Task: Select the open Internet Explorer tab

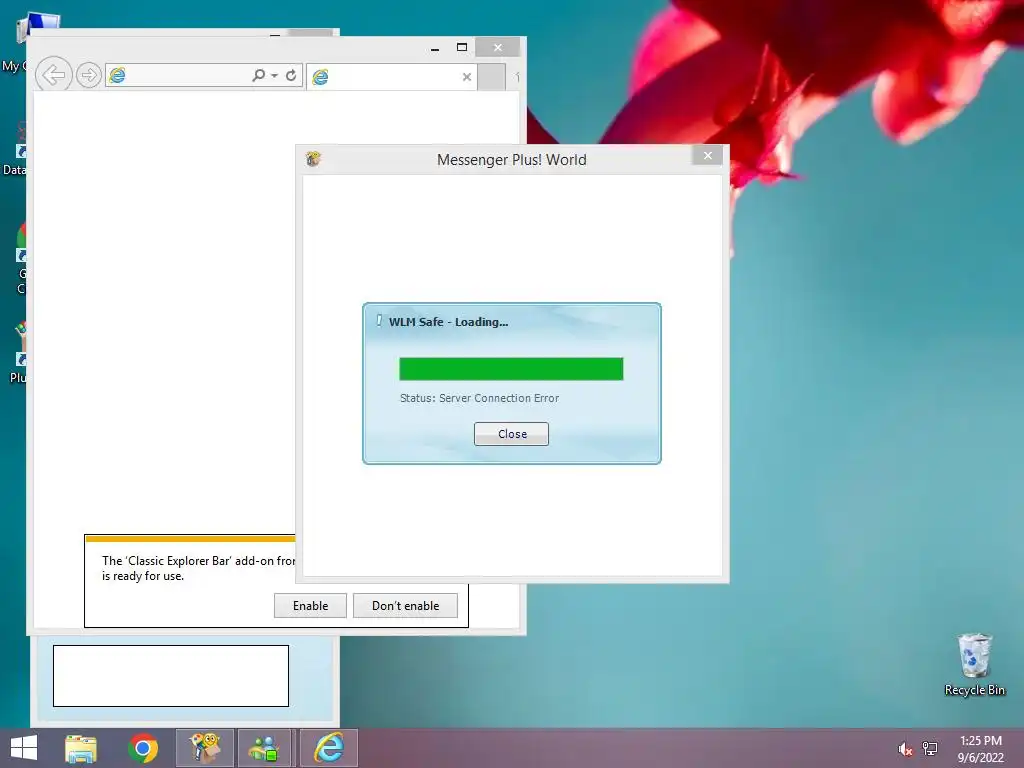Action: pos(392,77)
